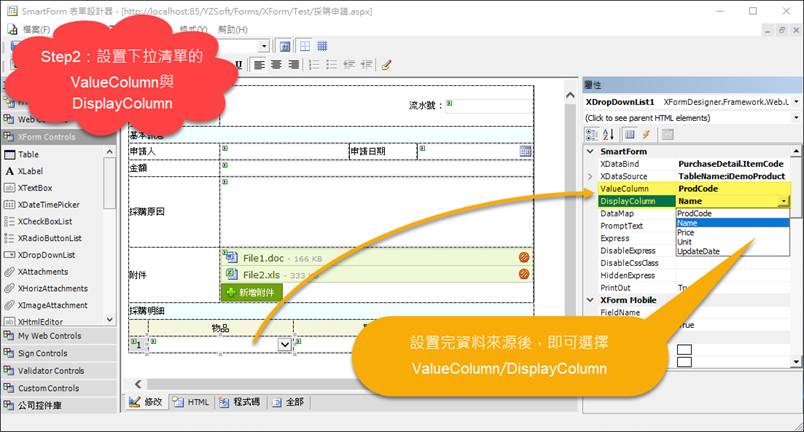This screenshot has width=804, height=432.
Task: Click the Alphabetical sort icon in properties panel
Action: [609, 134]
